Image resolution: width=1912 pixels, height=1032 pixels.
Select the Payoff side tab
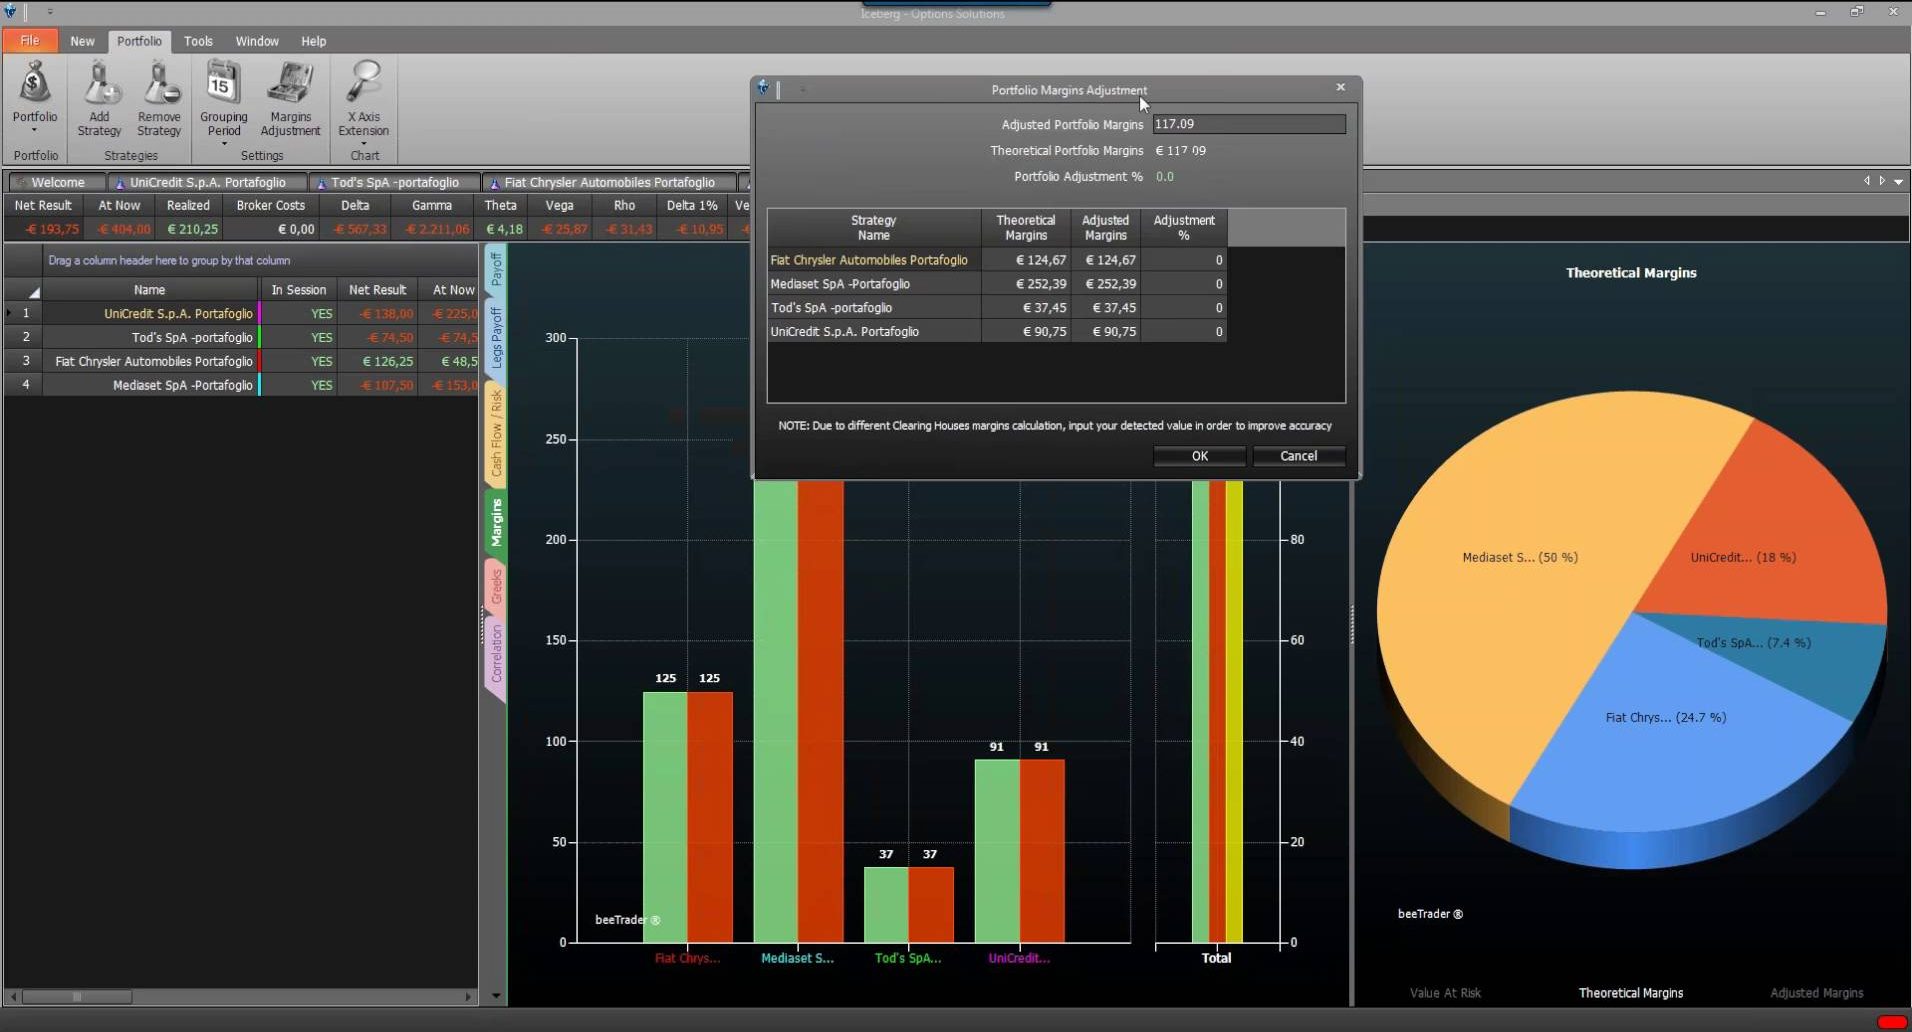(x=496, y=269)
